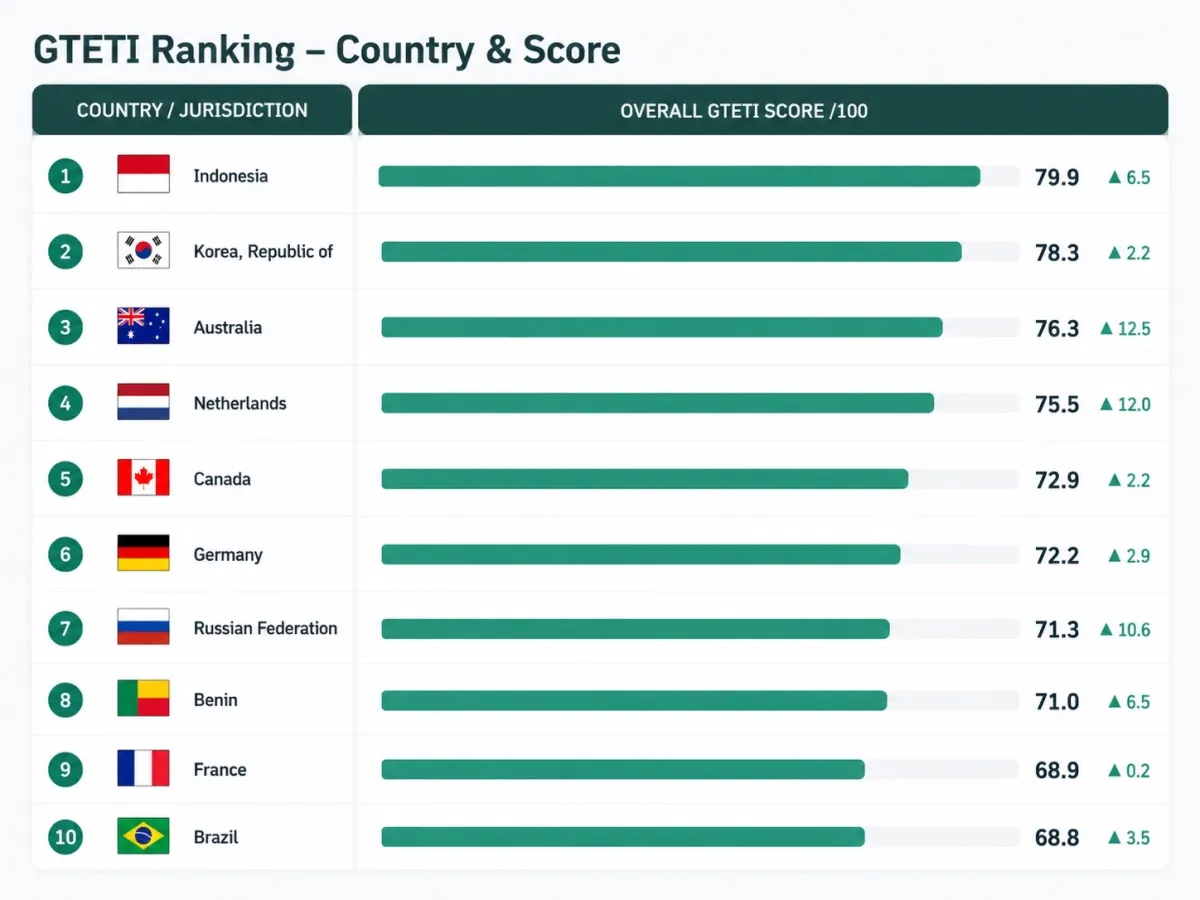This screenshot has width=1200, height=900.
Task: Click the Netherlands flag icon
Action: 143,402
